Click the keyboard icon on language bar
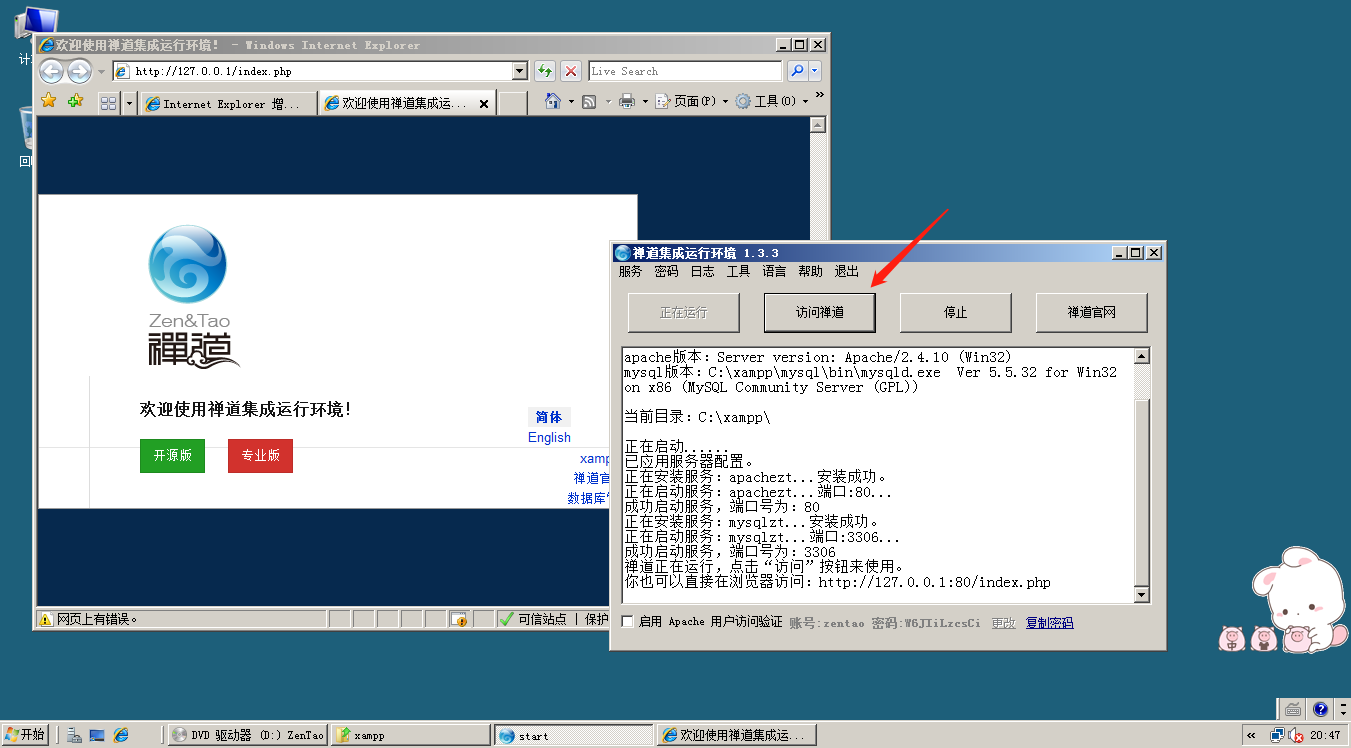The image size is (1351, 748). tap(1293, 709)
